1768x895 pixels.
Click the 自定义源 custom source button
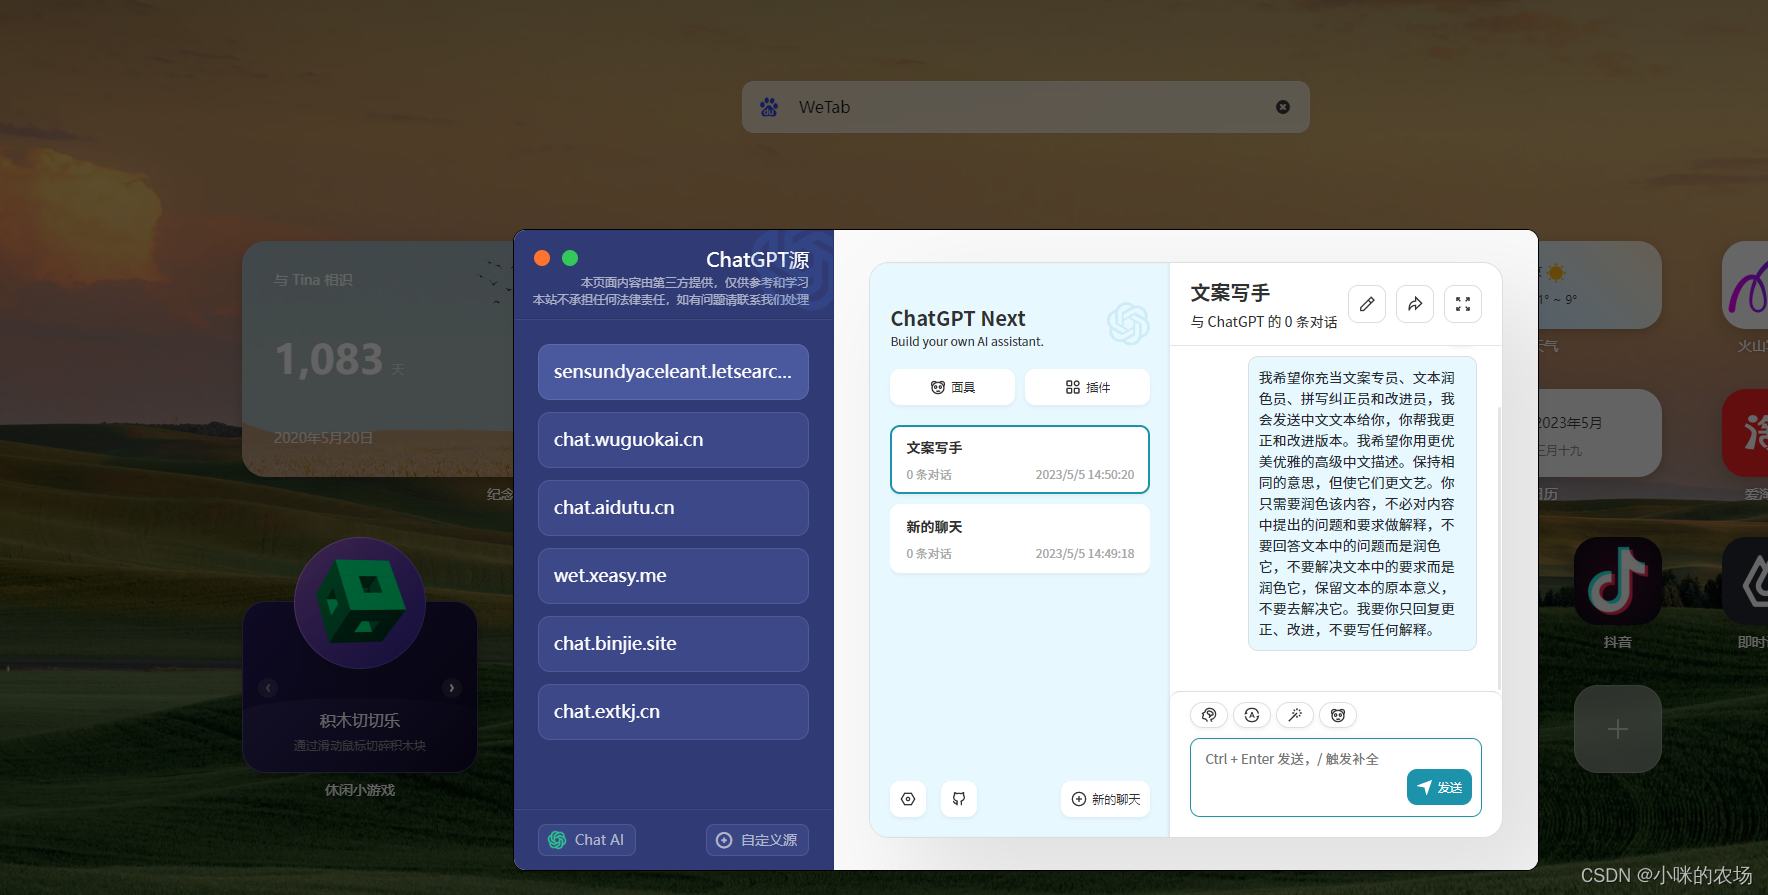(x=757, y=840)
